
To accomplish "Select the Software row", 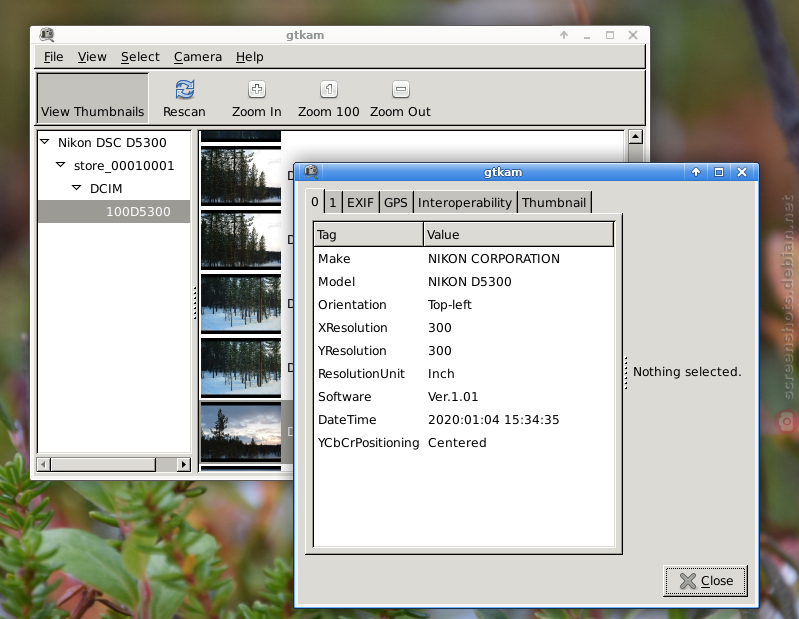I will [x=464, y=396].
